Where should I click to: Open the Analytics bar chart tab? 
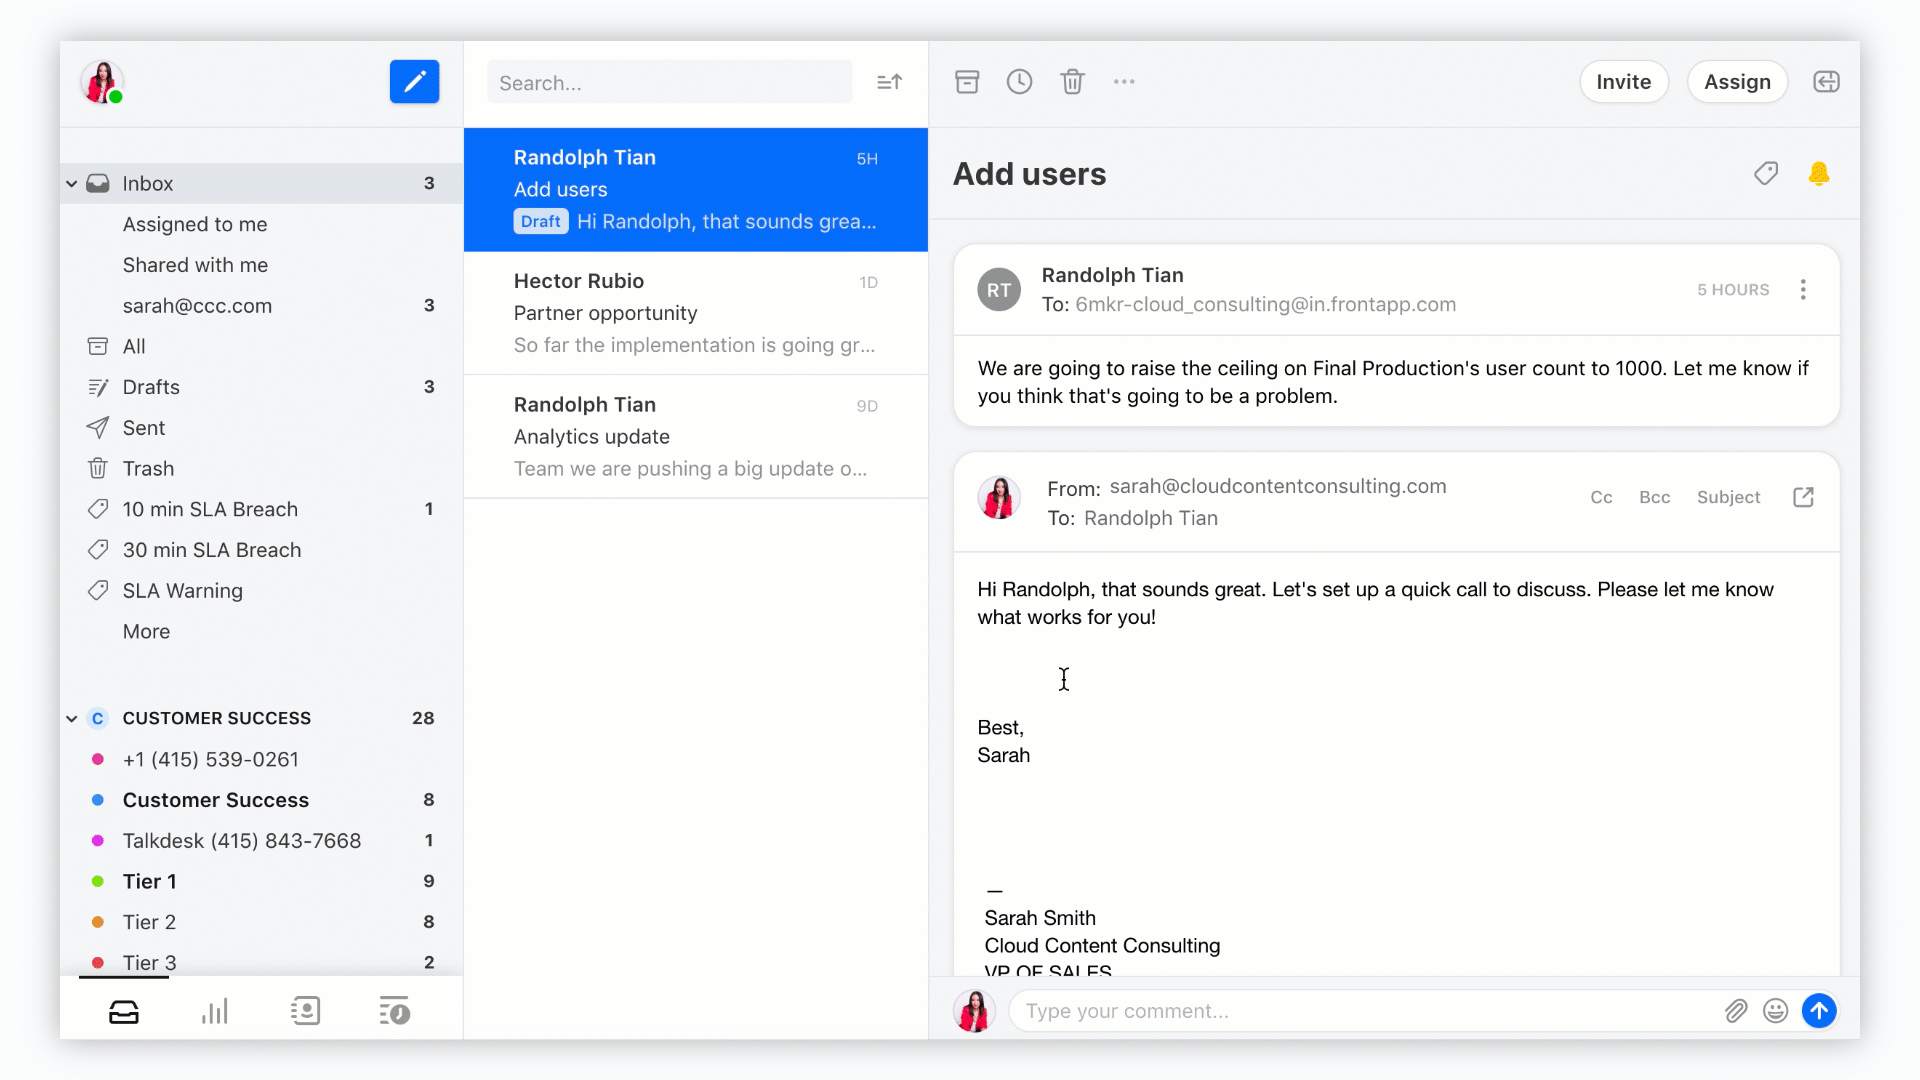point(214,1011)
